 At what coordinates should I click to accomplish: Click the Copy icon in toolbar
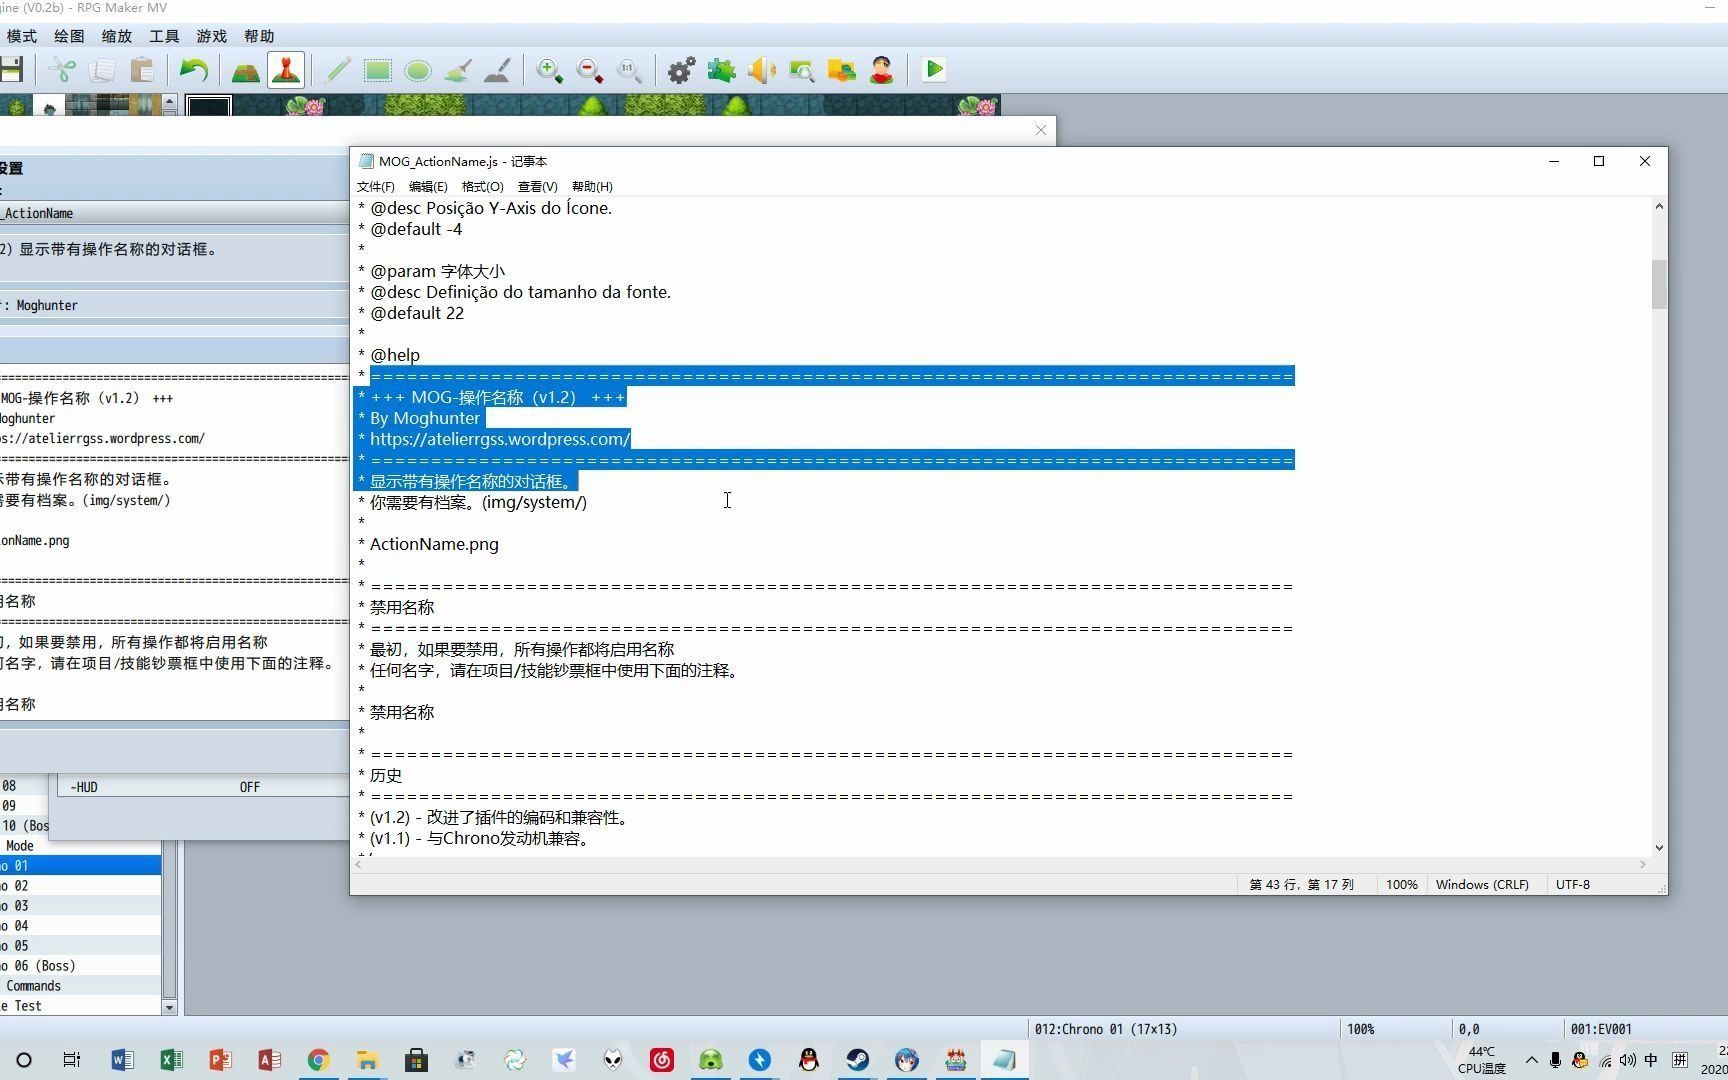(x=102, y=70)
